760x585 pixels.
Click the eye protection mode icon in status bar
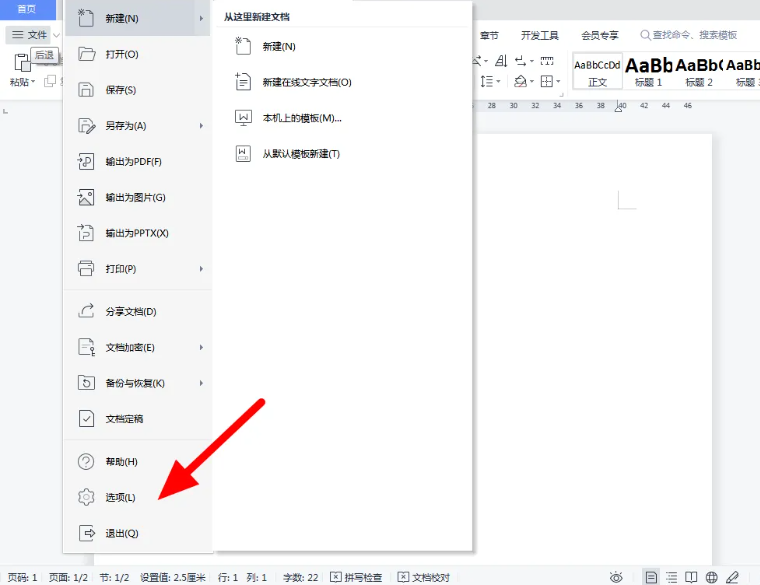point(617,577)
